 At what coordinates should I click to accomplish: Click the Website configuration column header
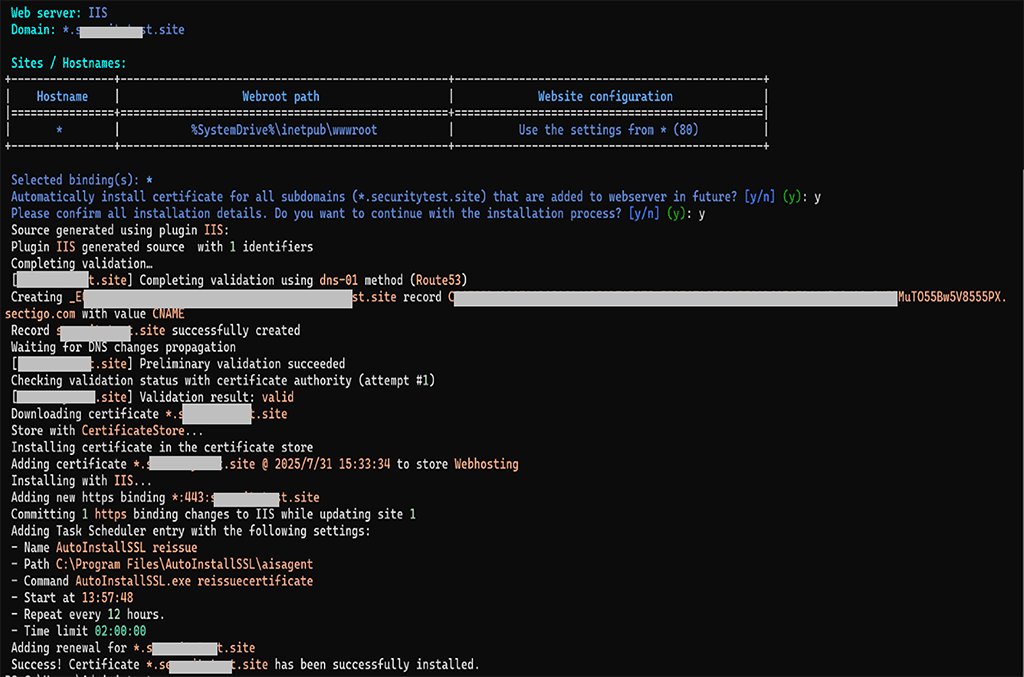click(605, 97)
